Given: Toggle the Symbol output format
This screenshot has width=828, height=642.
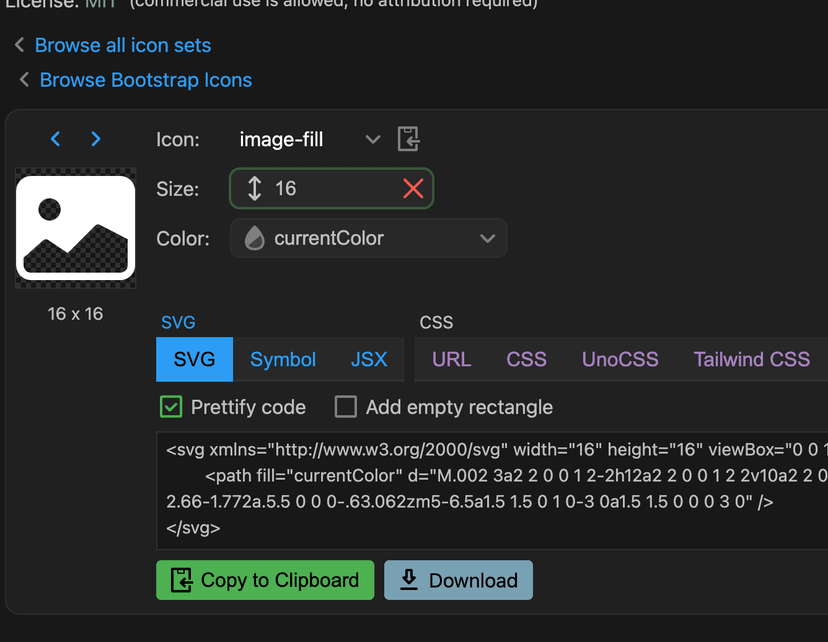Looking at the screenshot, I should pos(282,359).
